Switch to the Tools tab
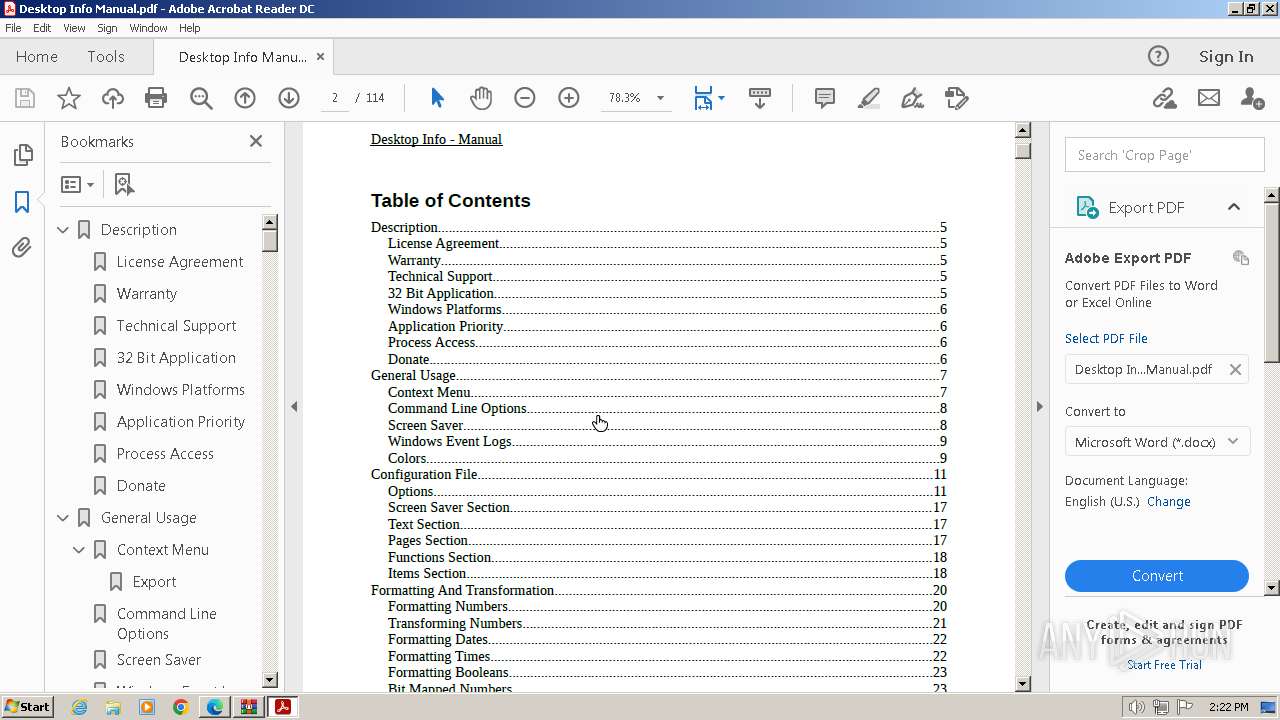1280x720 pixels. point(106,57)
